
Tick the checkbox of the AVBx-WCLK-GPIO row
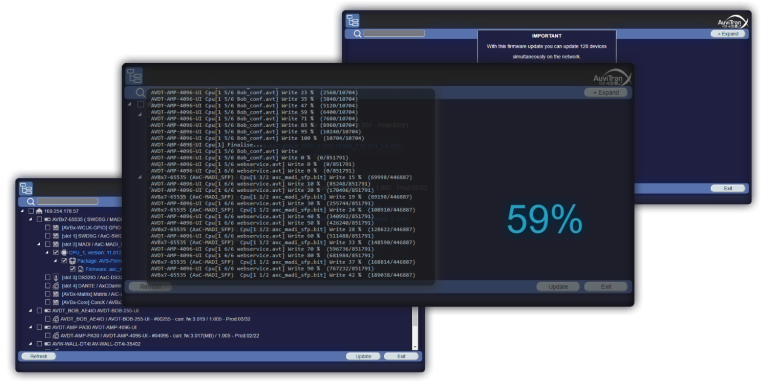pyautogui.click(x=48, y=228)
